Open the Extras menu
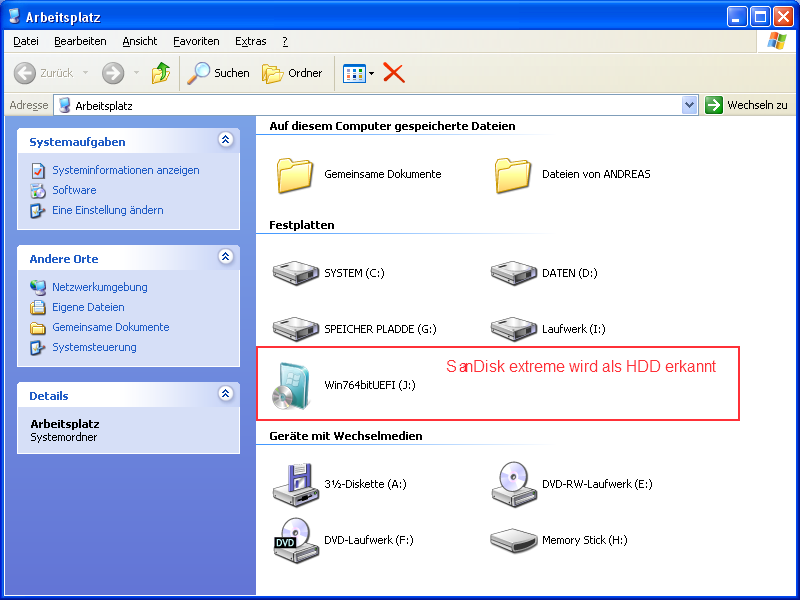Image resolution: width=800 pixels, height=600 pixels. (x=251, y=41)
